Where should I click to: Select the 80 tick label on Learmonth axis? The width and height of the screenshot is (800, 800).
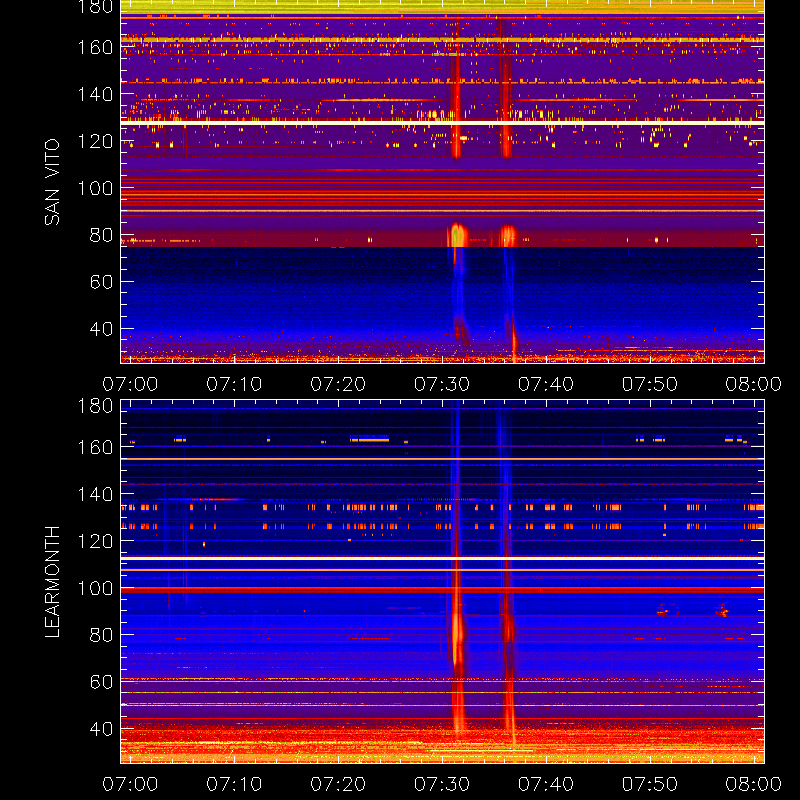[101, 635]
